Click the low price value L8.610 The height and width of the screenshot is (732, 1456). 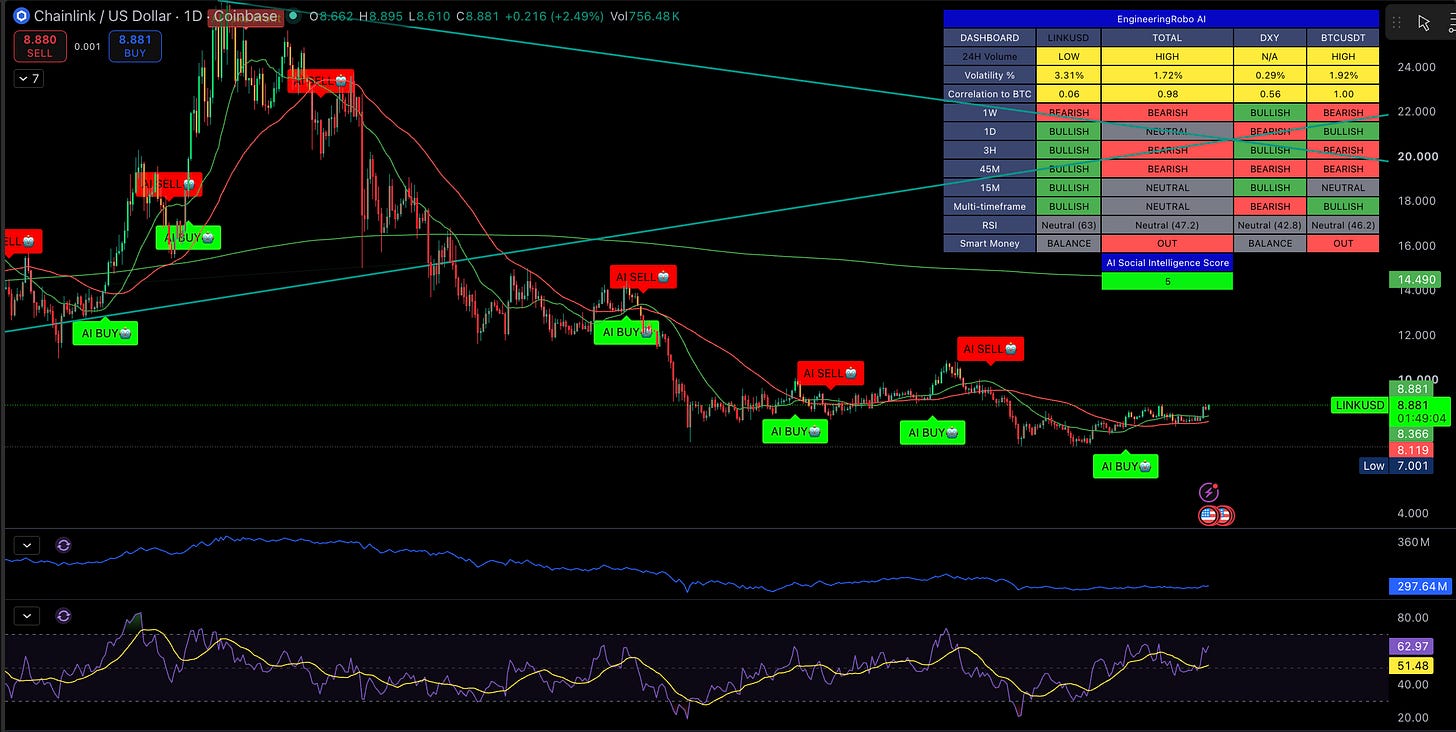coord(430,16)
